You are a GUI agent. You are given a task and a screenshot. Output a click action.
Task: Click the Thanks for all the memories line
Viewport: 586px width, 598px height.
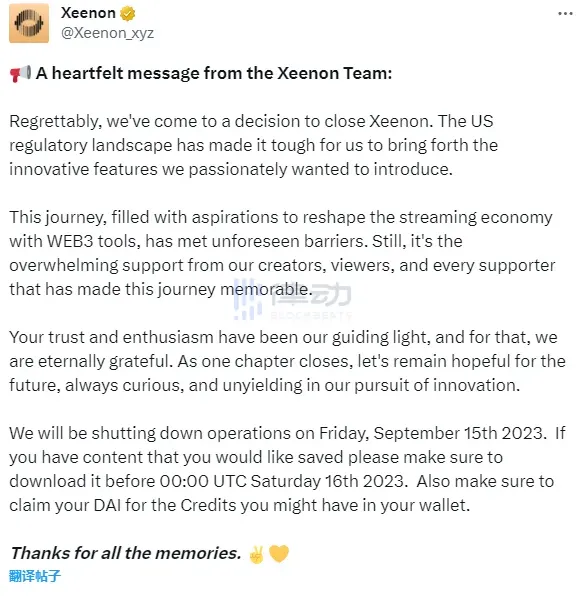point(126,553)
